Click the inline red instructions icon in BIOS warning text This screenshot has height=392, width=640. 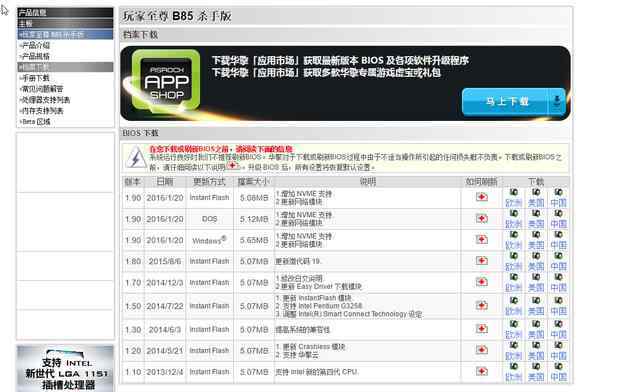coord(232,166)
